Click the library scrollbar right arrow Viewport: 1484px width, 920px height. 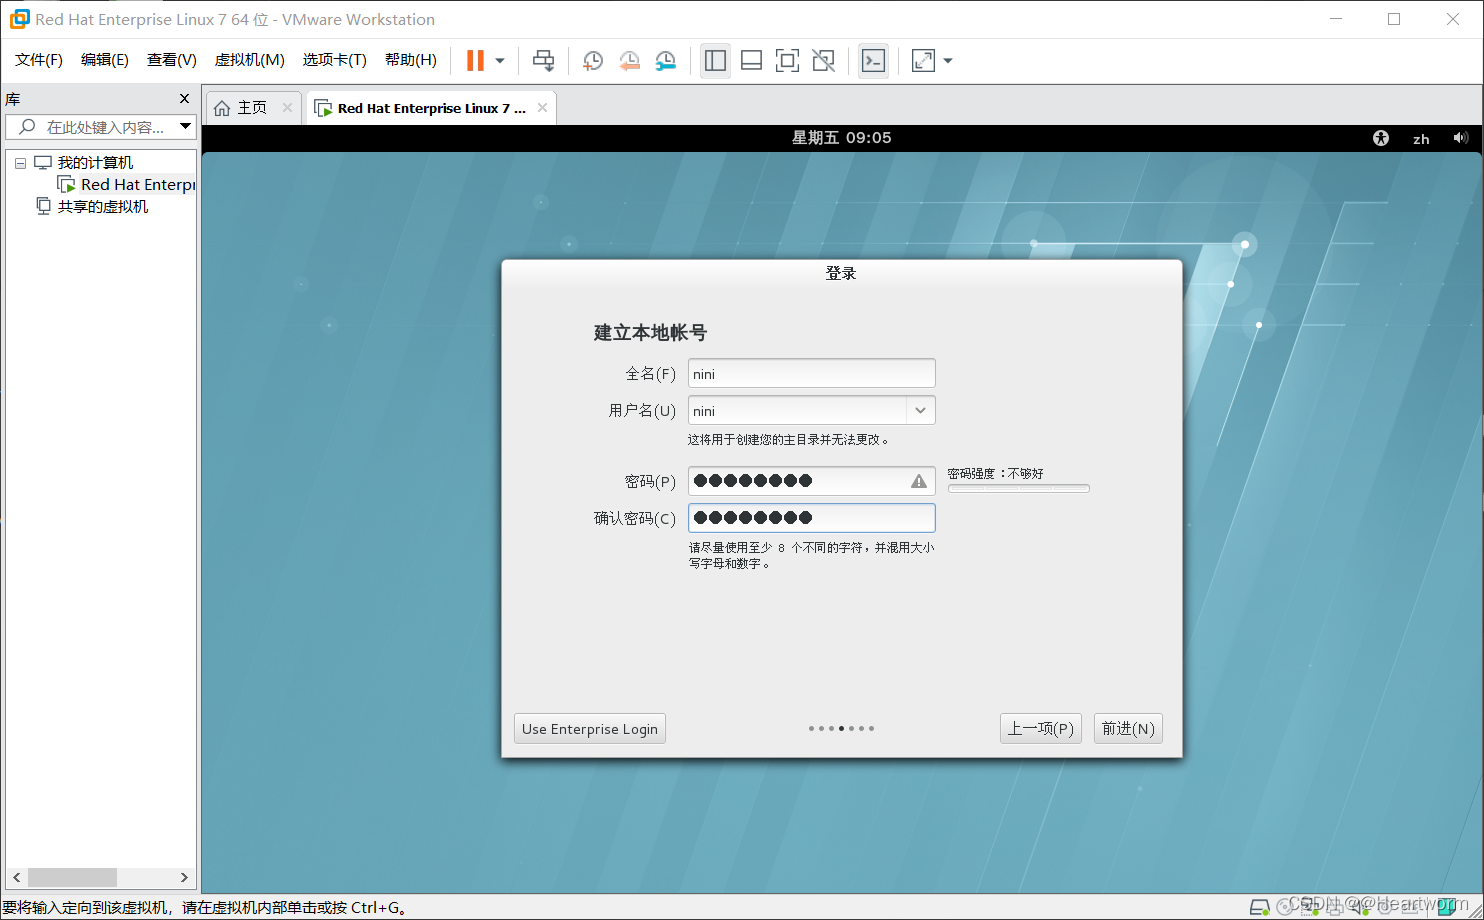click(x=184, y=877)
